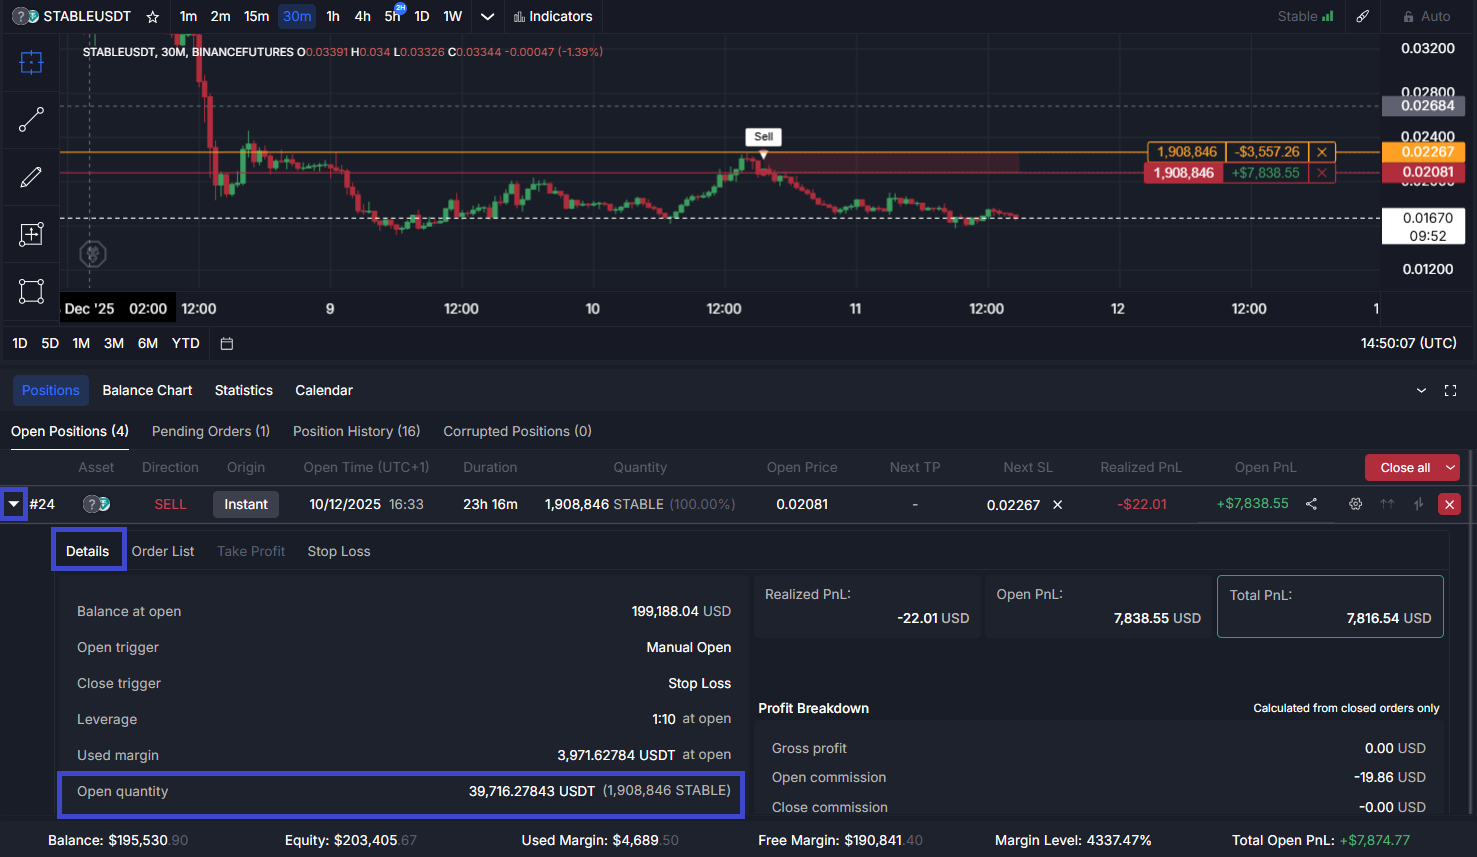Screen dimensions: 1477x857
Task: Switch the chart to 4h timeframe
Action: pyautogui.click(x=362, y=17)
